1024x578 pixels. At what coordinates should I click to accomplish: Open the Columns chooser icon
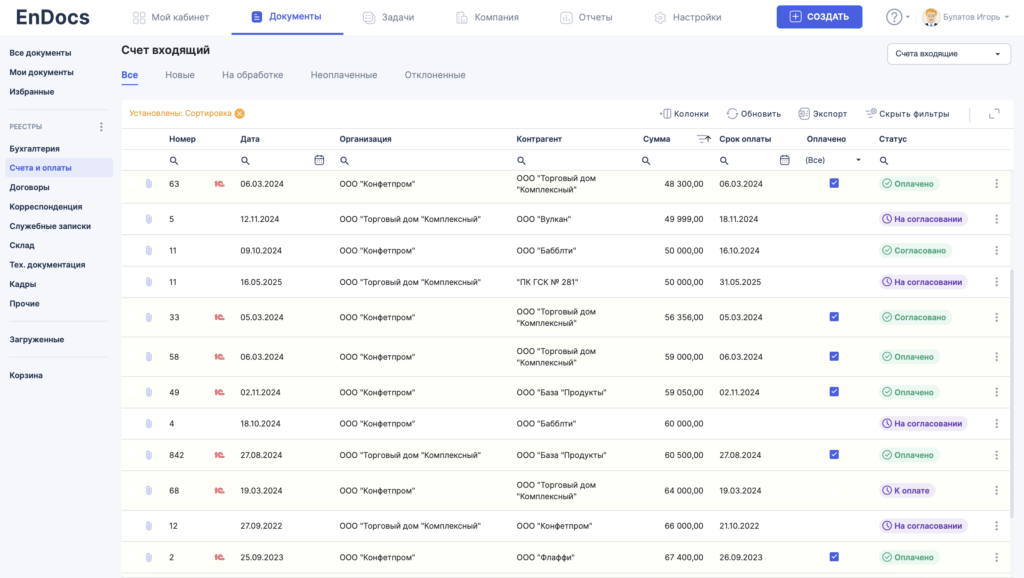pos(666,114)
